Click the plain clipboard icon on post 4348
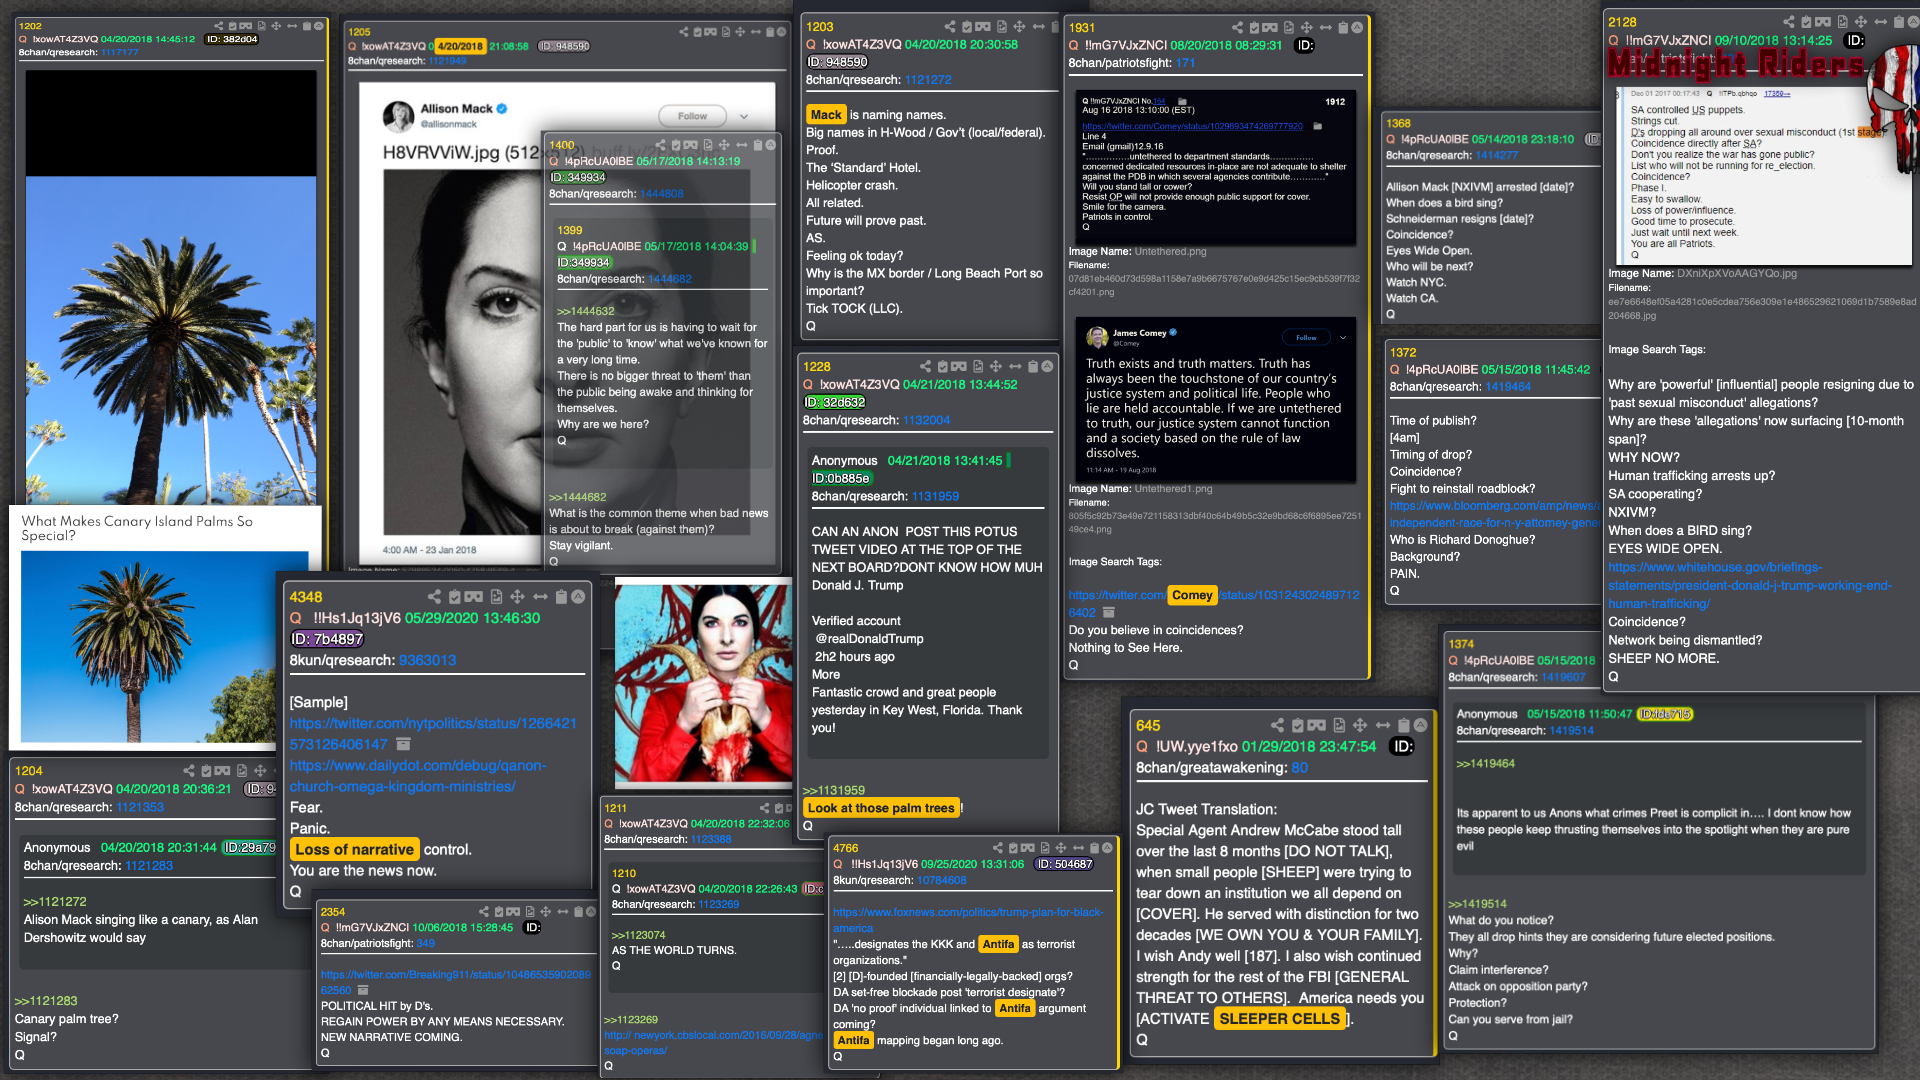1920x1080 pixels. click(561, 597)
